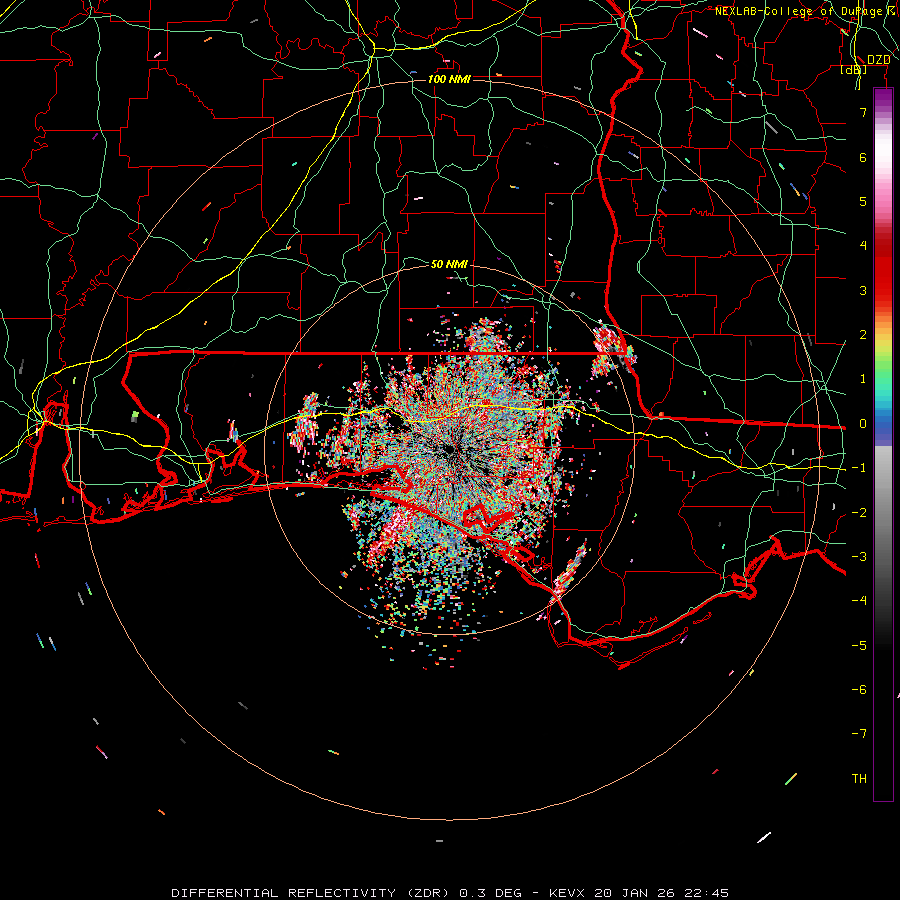Select the -5 dB scale label
This screenshot has height=900, width=900.
tap(859, 646)
